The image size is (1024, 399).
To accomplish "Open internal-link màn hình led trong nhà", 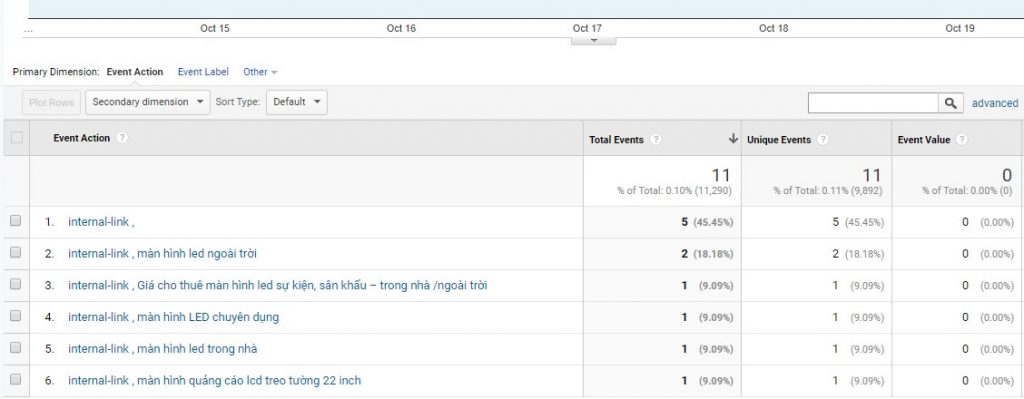I will (x=162, y=349).
